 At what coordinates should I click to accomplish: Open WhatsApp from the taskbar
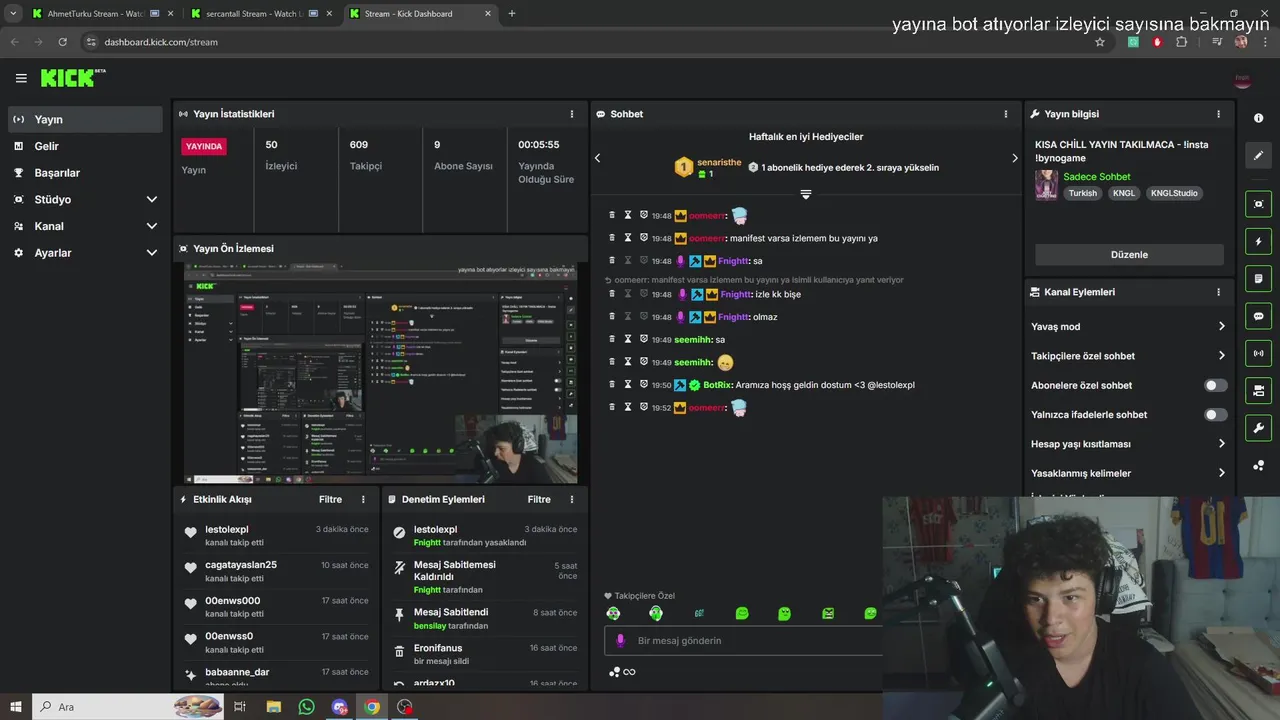click(x=307, y=707)
